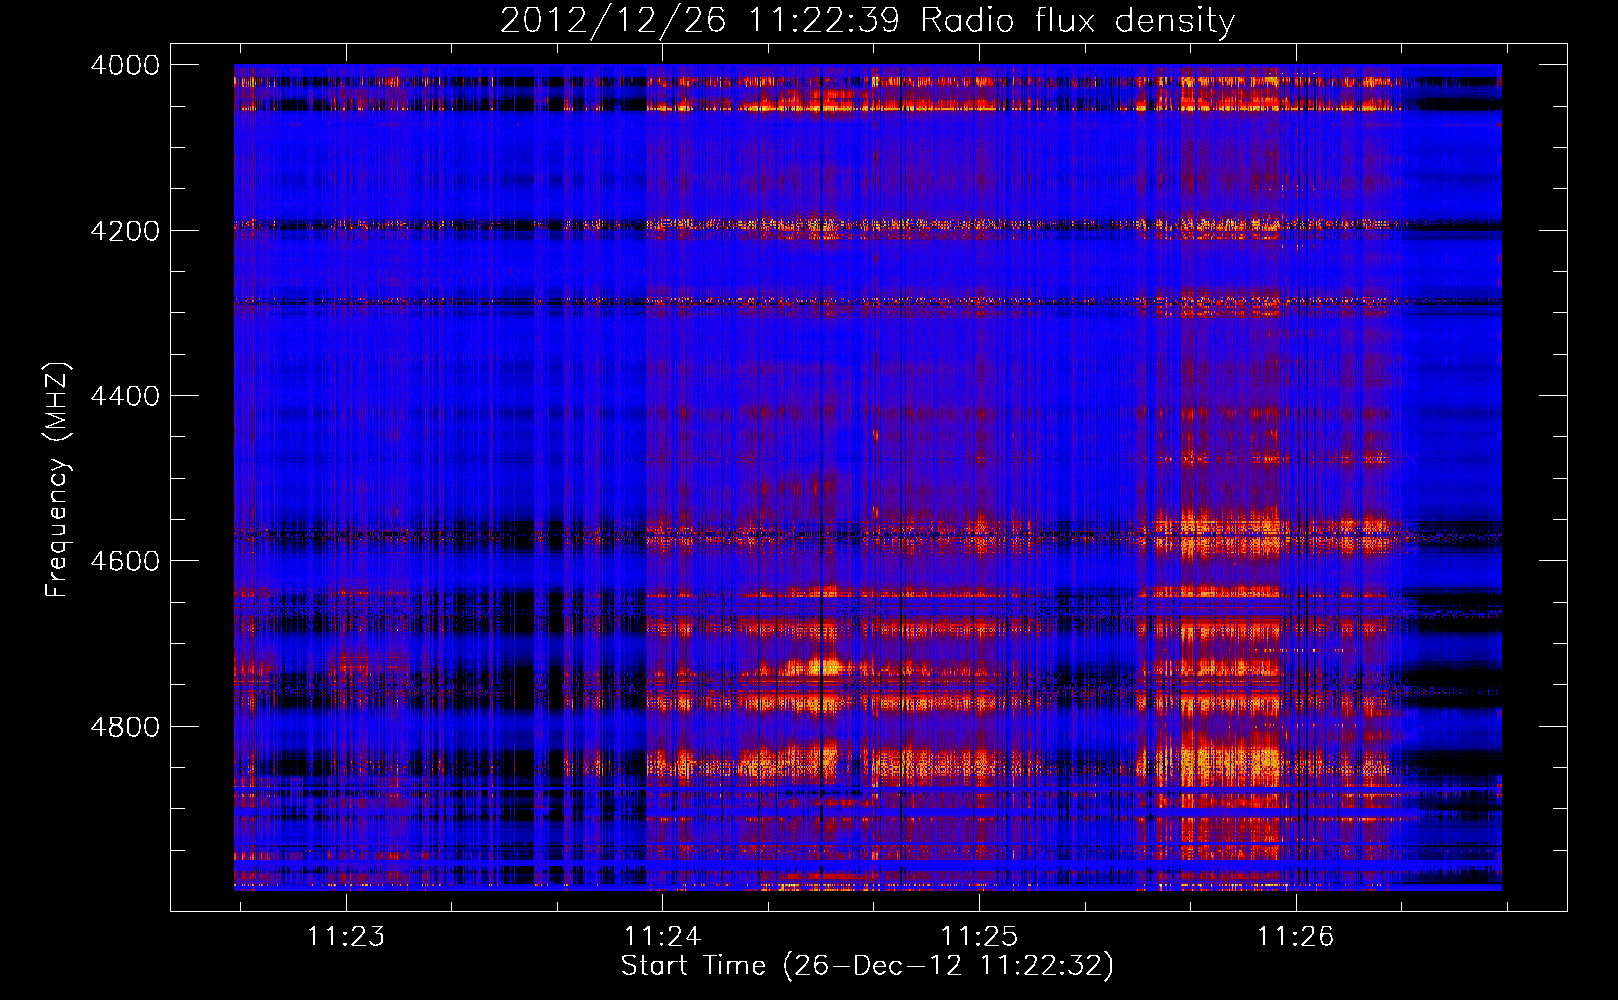The image size is (1618, 1000).
Task: Click the 11:24 time axis label
Action: [662, 937]
